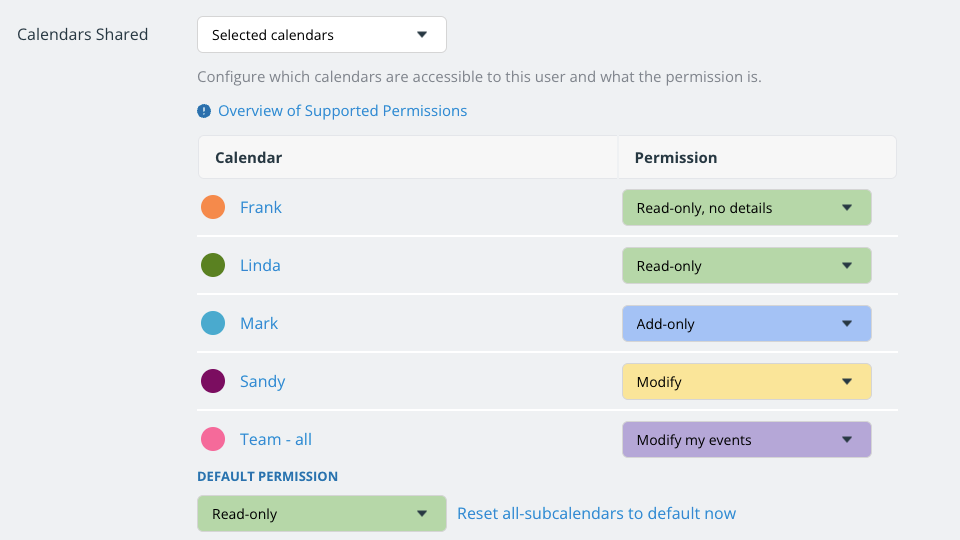Open the Frank calendar link
The image size is (960, 540).
[x=261, y=207]
